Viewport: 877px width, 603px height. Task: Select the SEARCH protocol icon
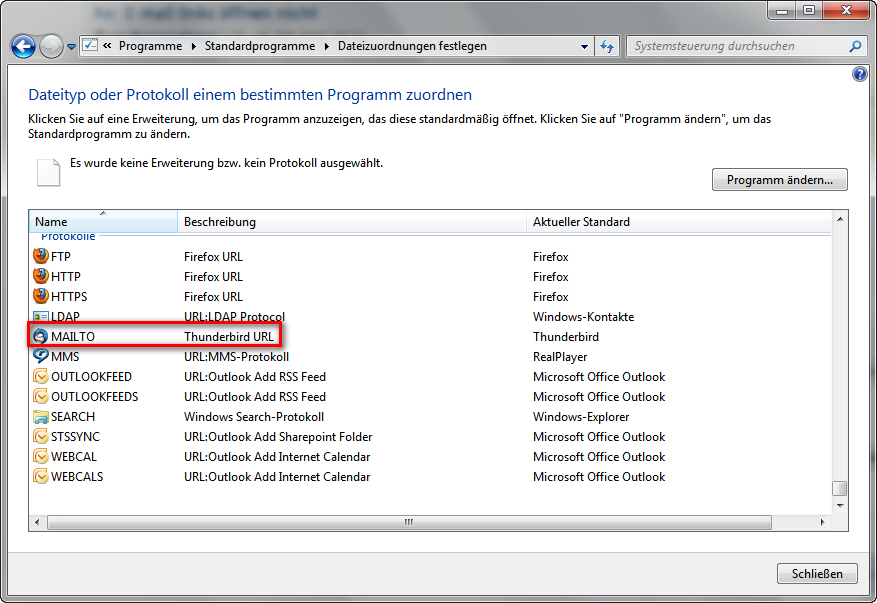(x=41, y=417)
